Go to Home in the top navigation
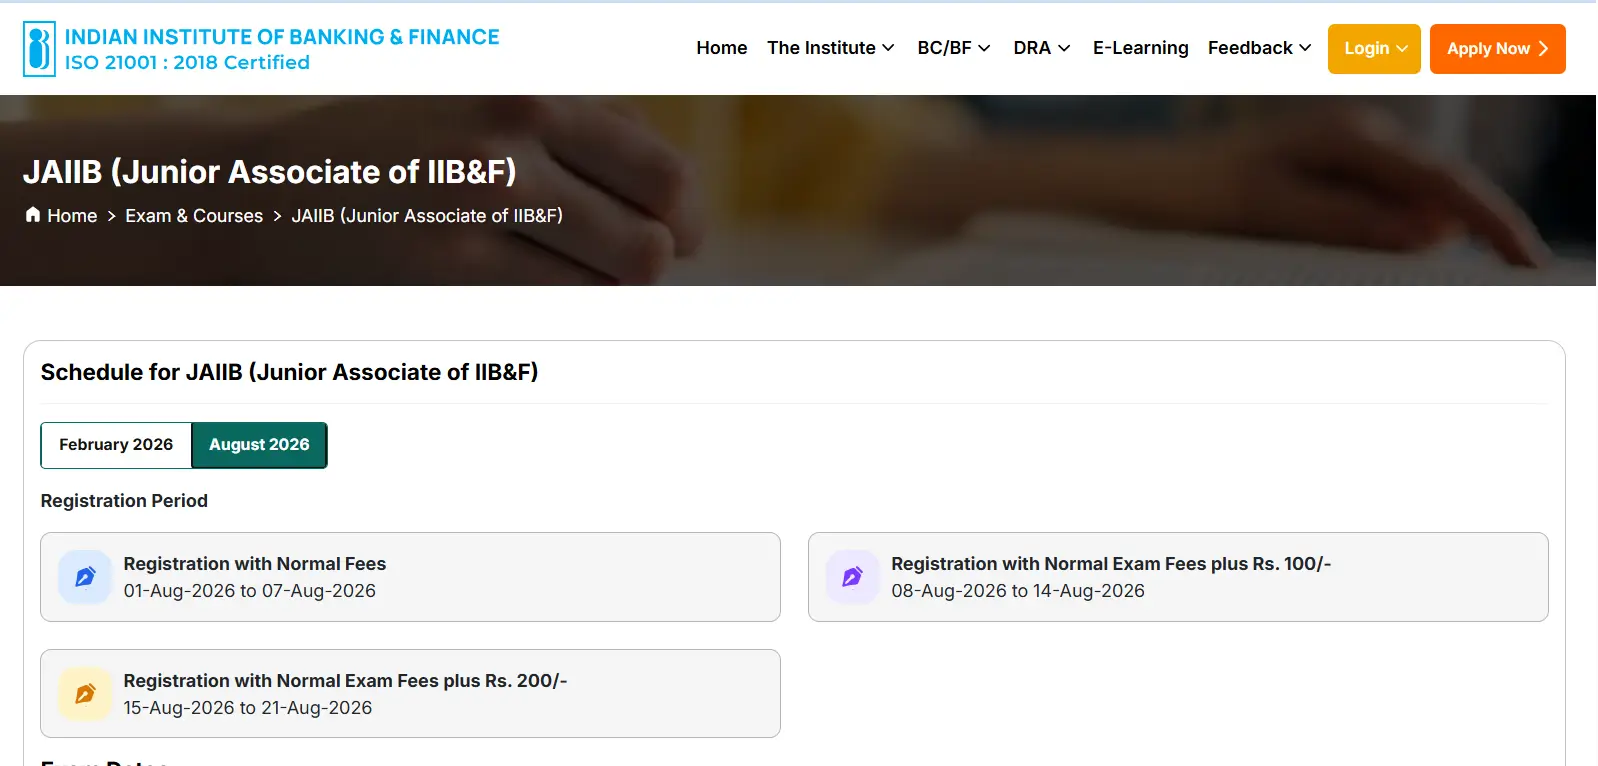Image resolution: width=1598 pixels, height=766 pixels. [722, 48]
